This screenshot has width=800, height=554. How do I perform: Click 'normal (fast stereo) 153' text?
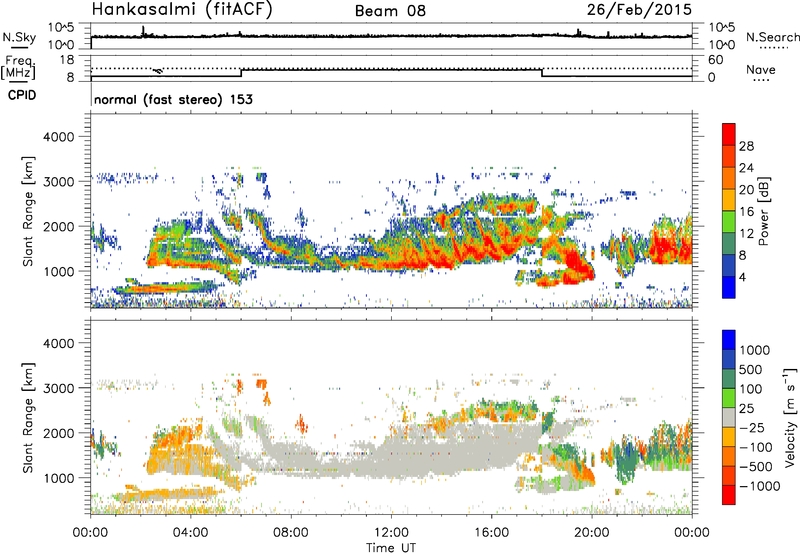[173, 99]
